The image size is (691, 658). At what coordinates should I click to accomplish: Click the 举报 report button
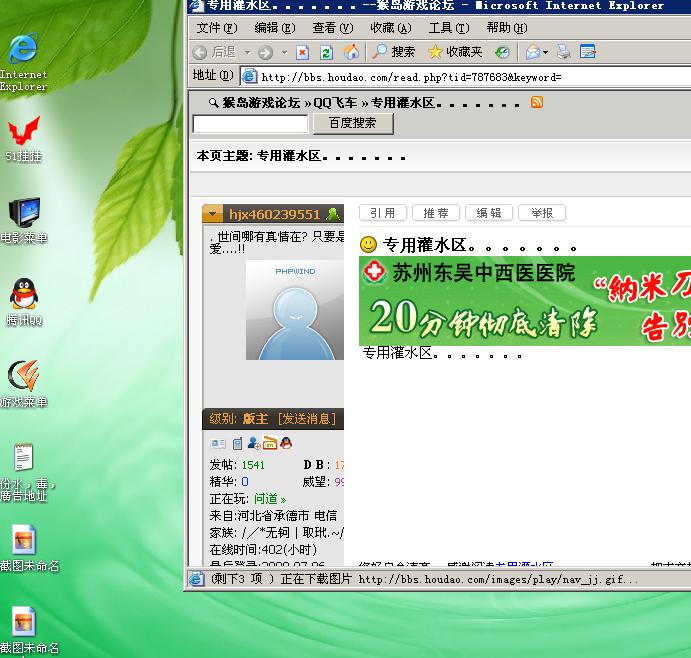pyautogui.click(x=542, y=213)
